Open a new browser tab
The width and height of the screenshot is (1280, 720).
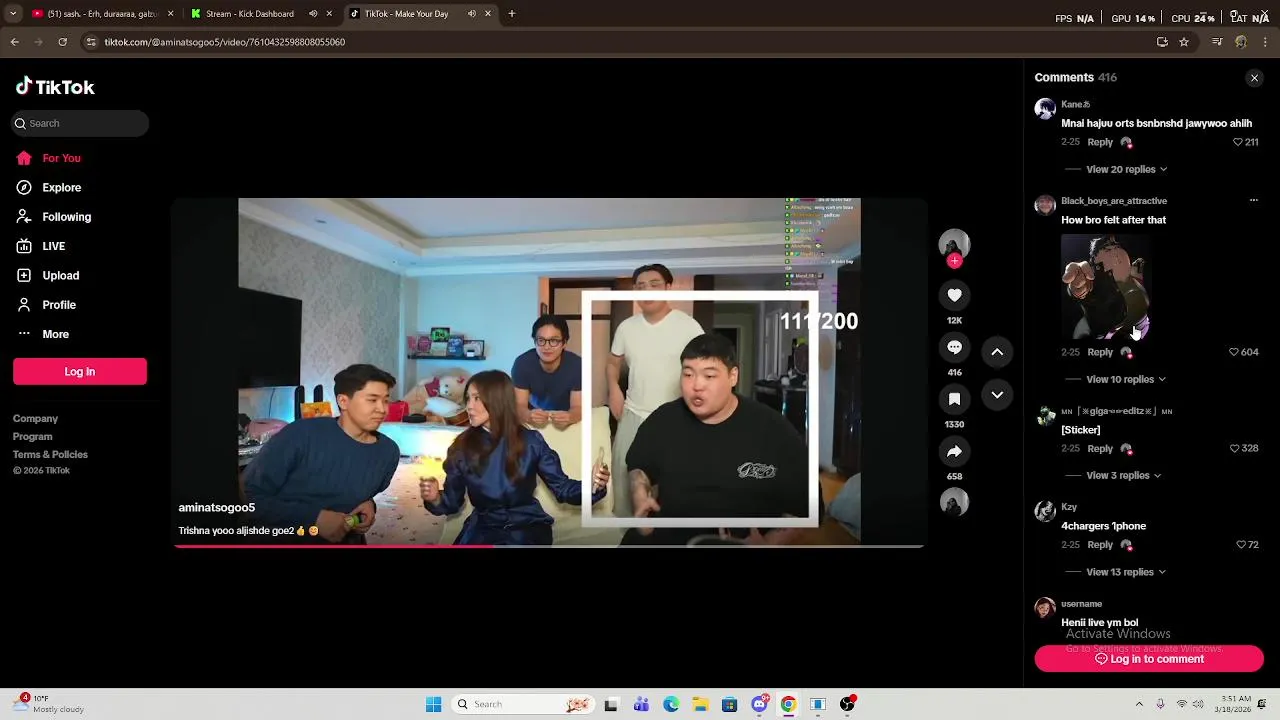click(512, 14)
